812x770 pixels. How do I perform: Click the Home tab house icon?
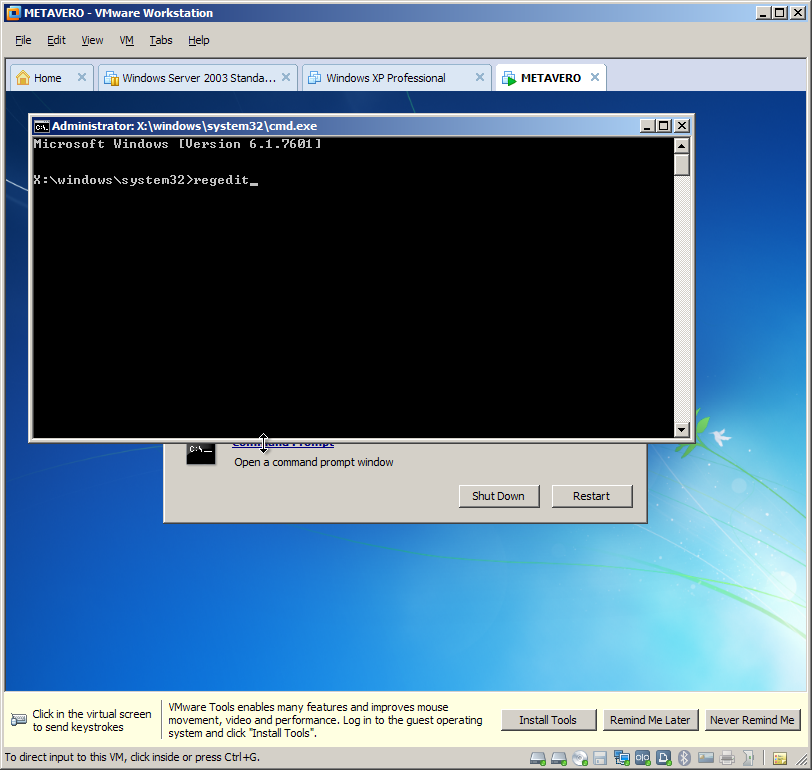pos(23,78)
